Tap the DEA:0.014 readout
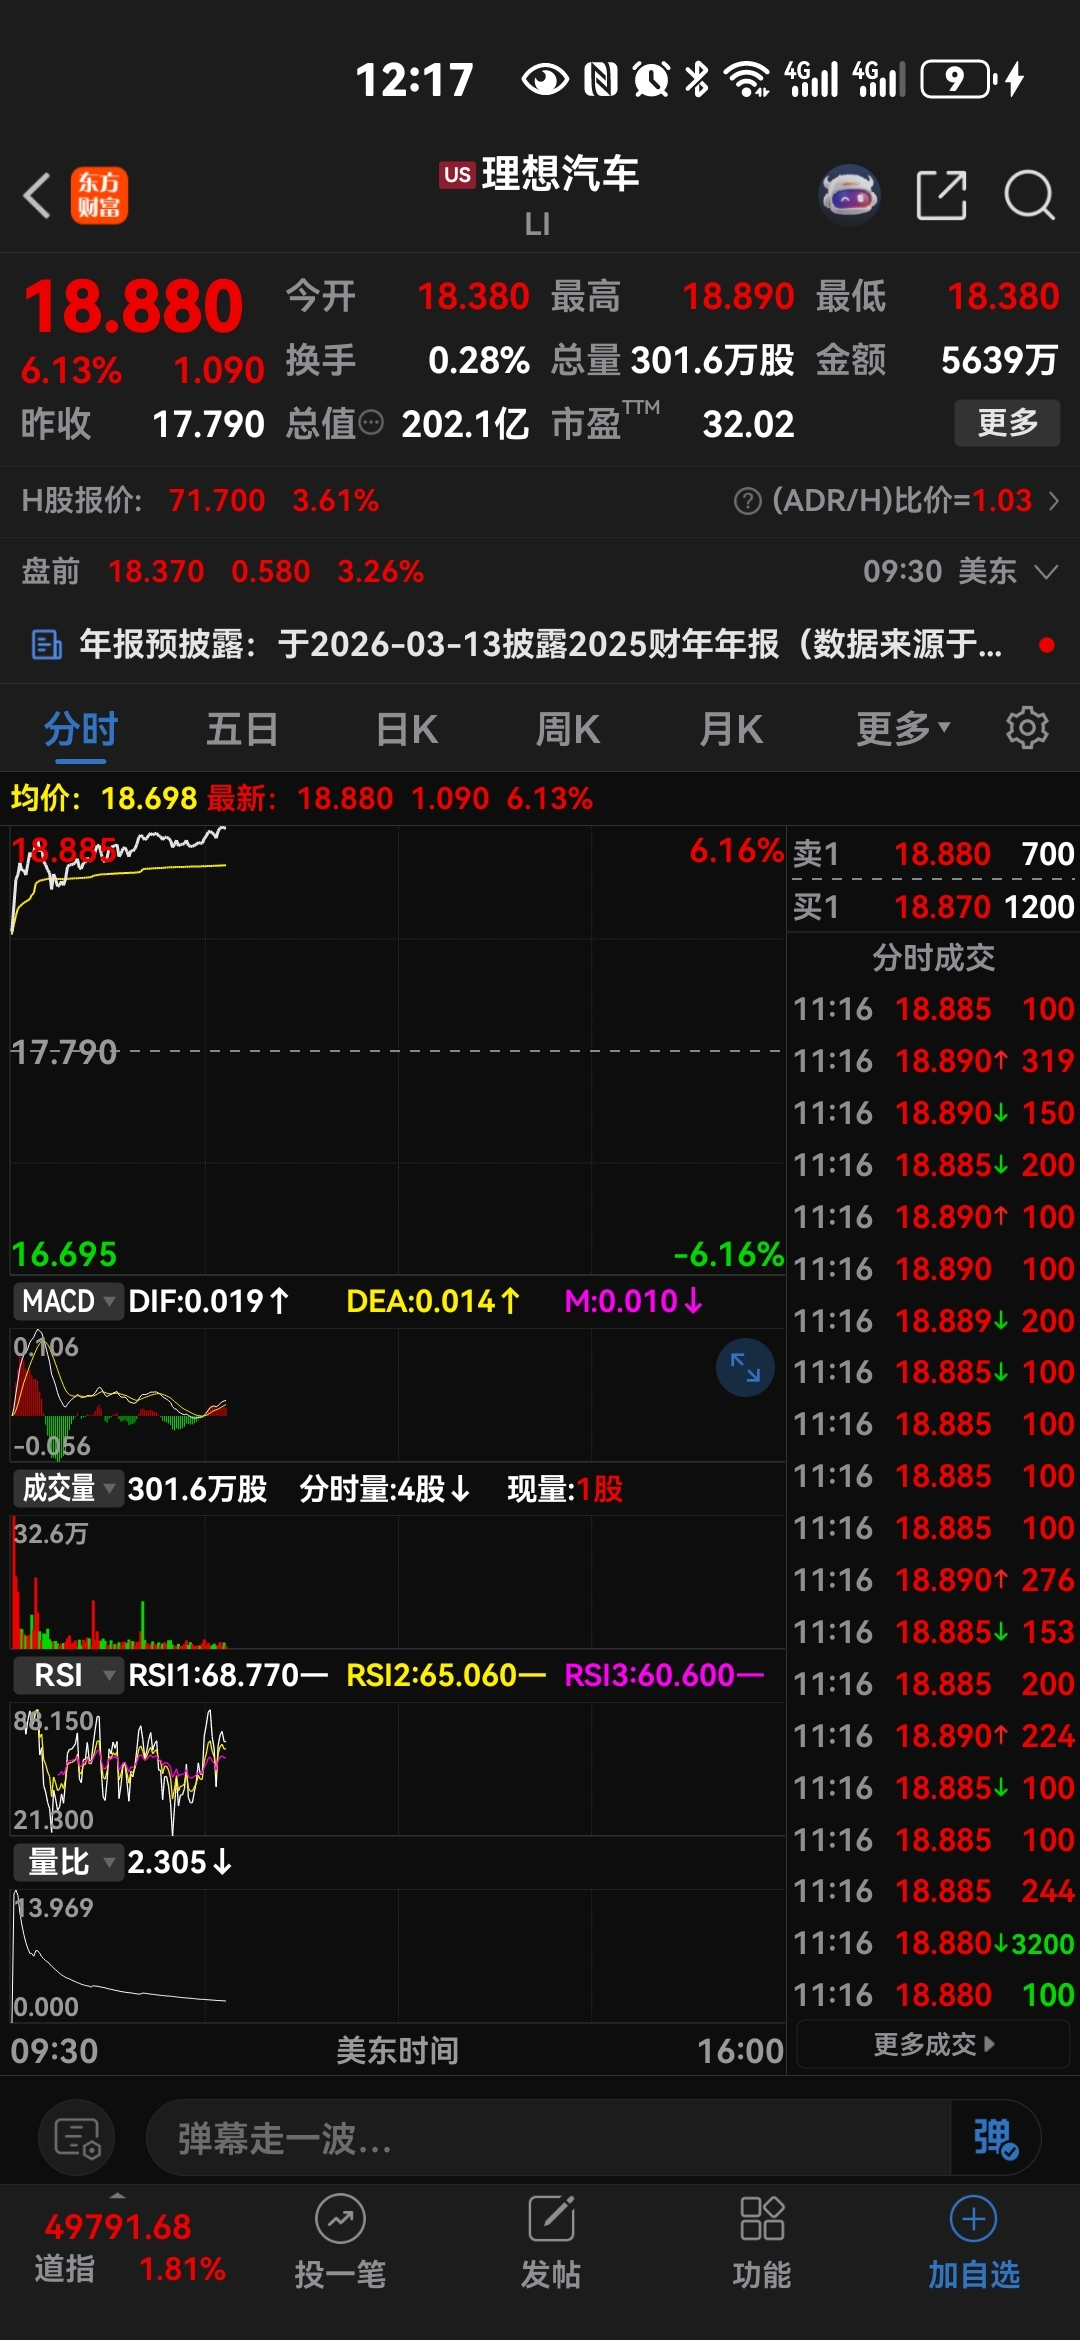Screen dimensions: 1080x2340 pos(432,1301)
